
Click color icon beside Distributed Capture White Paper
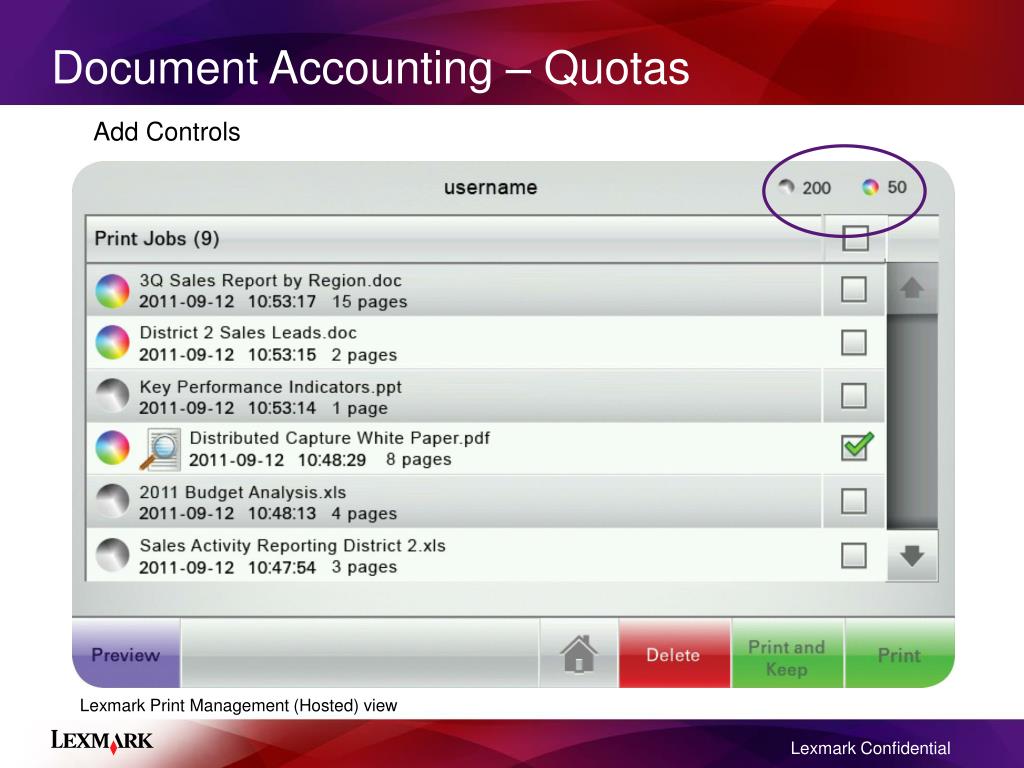112,448
